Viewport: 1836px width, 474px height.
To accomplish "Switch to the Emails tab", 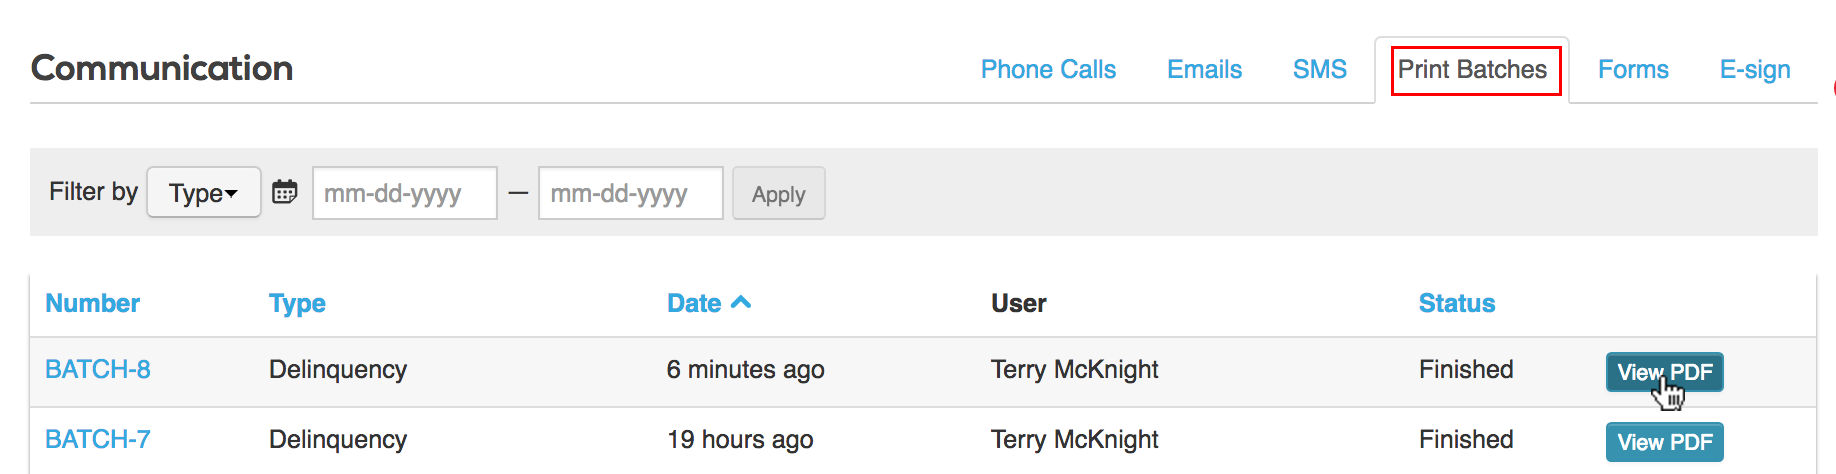I will click(1204, 69).
